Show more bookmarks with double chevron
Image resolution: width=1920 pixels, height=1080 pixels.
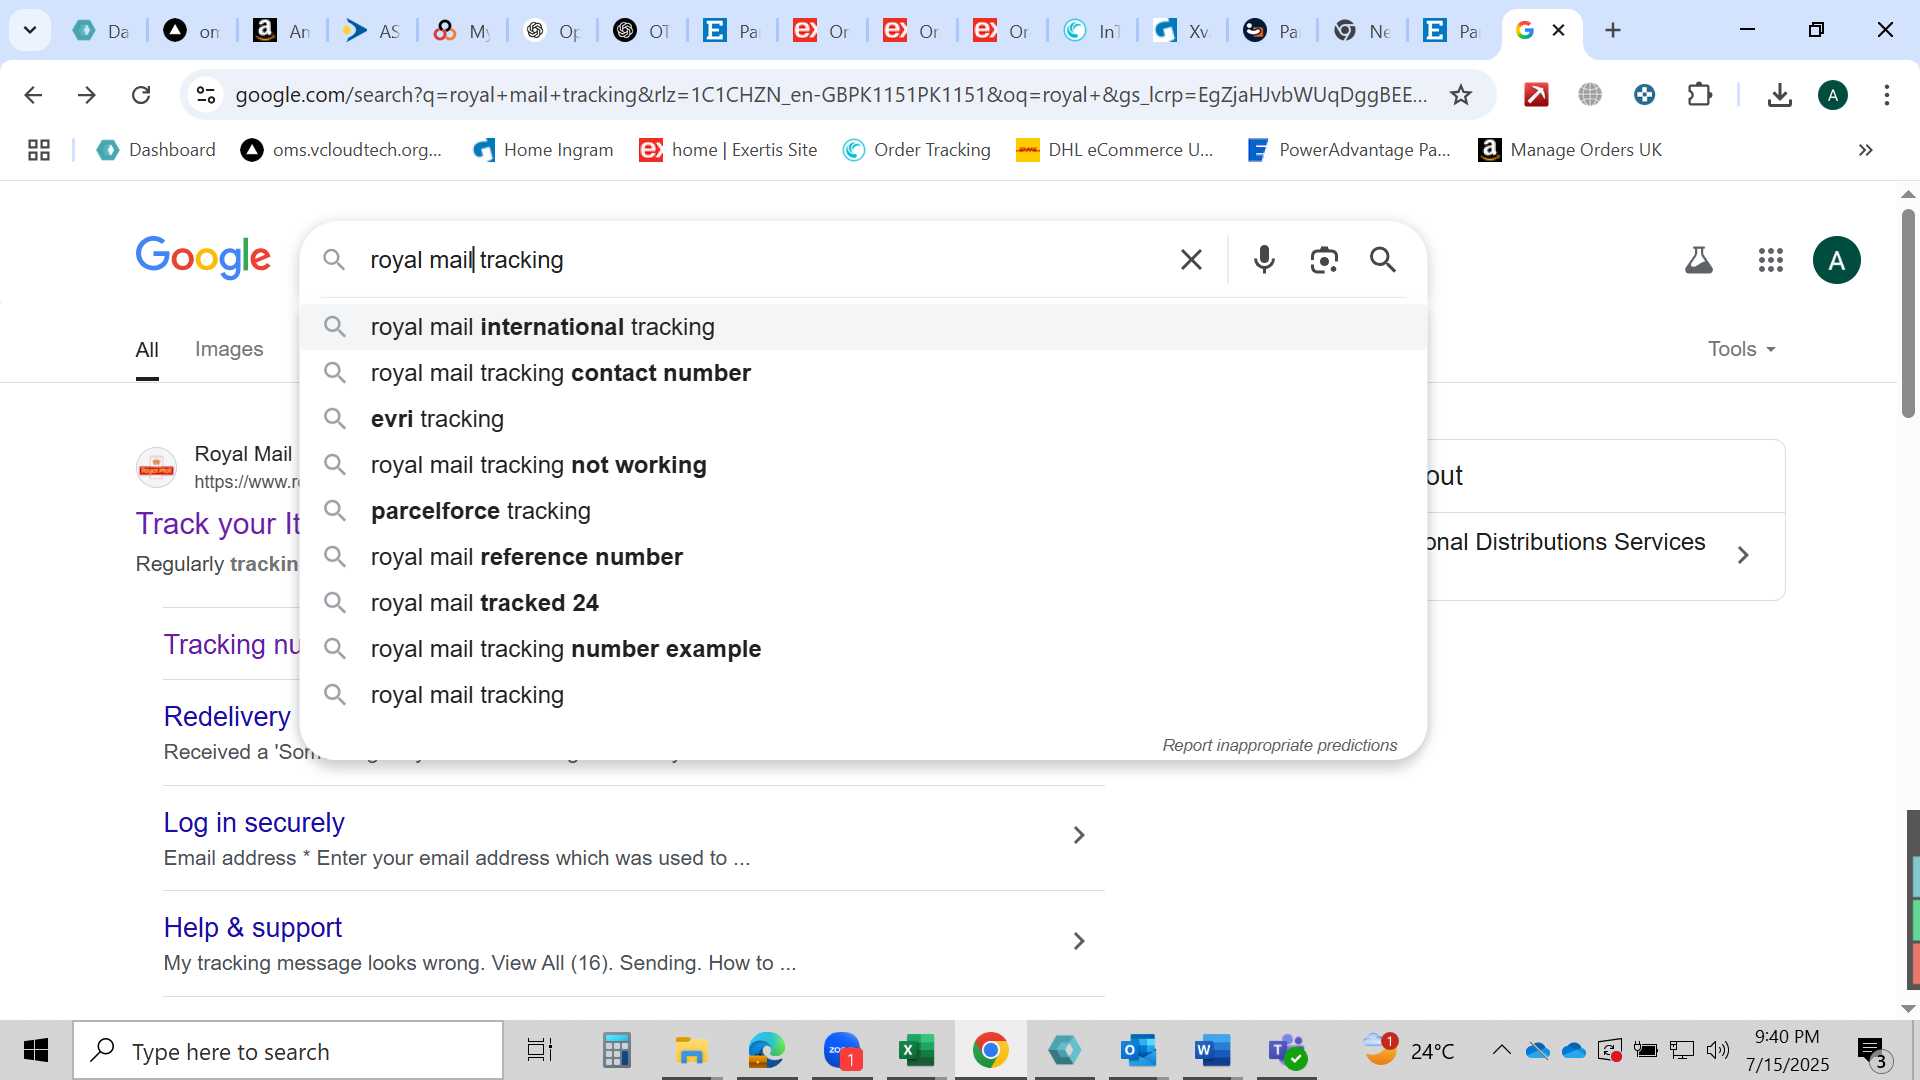point(1866,150)
